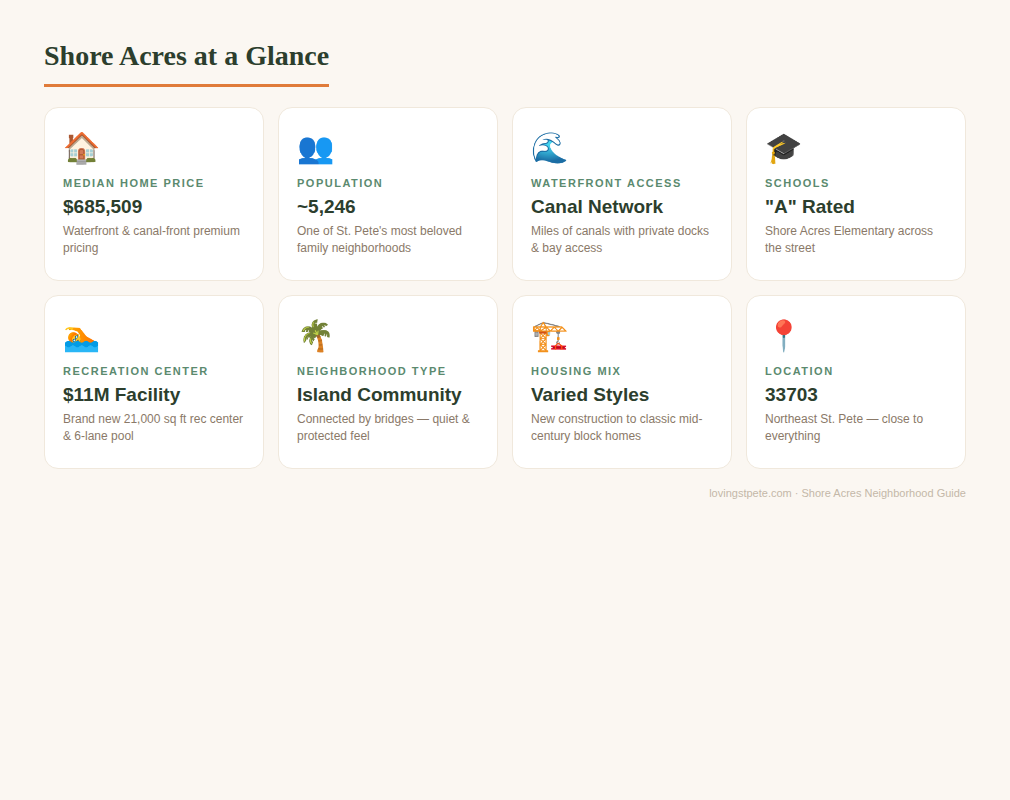The height and width of the screenshot is (800, 1010).
Task: Click the wave icon on Waterfront Access card
Action: point(549,148)
